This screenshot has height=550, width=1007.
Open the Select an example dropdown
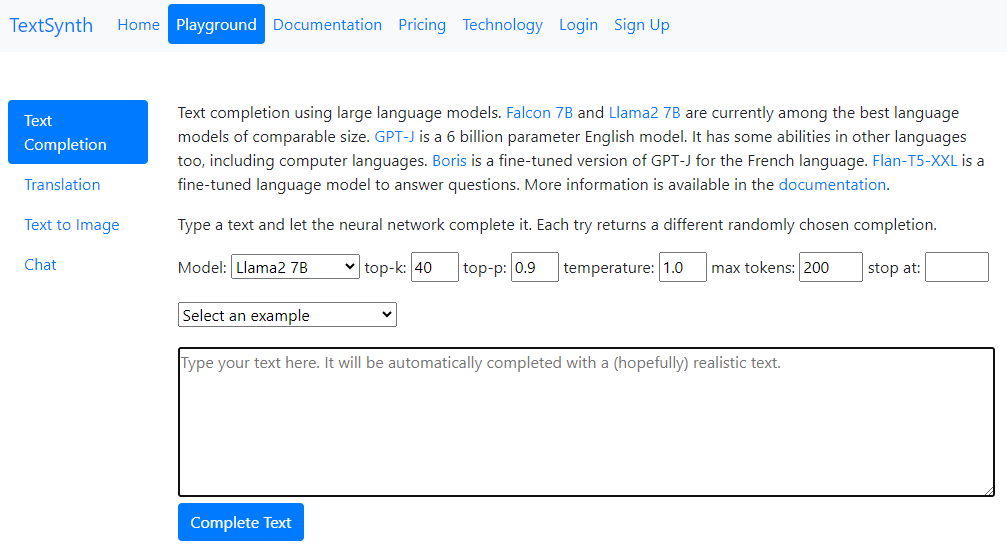287,315
